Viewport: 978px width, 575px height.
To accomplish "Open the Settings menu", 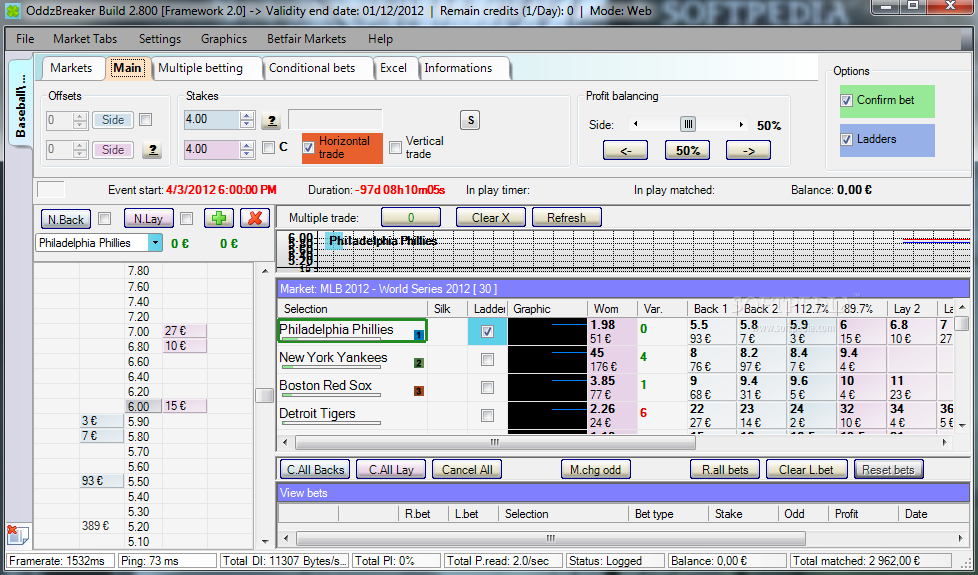I will tap(160, 39).
